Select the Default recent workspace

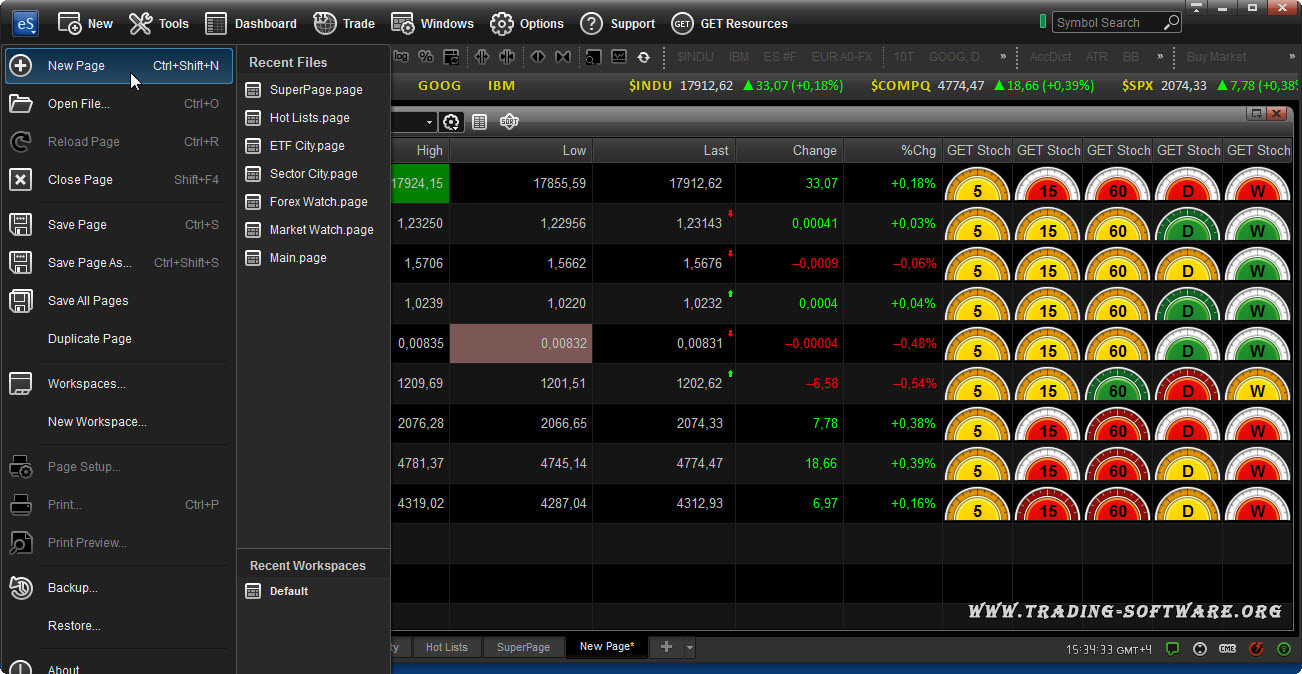click(288, 591)
